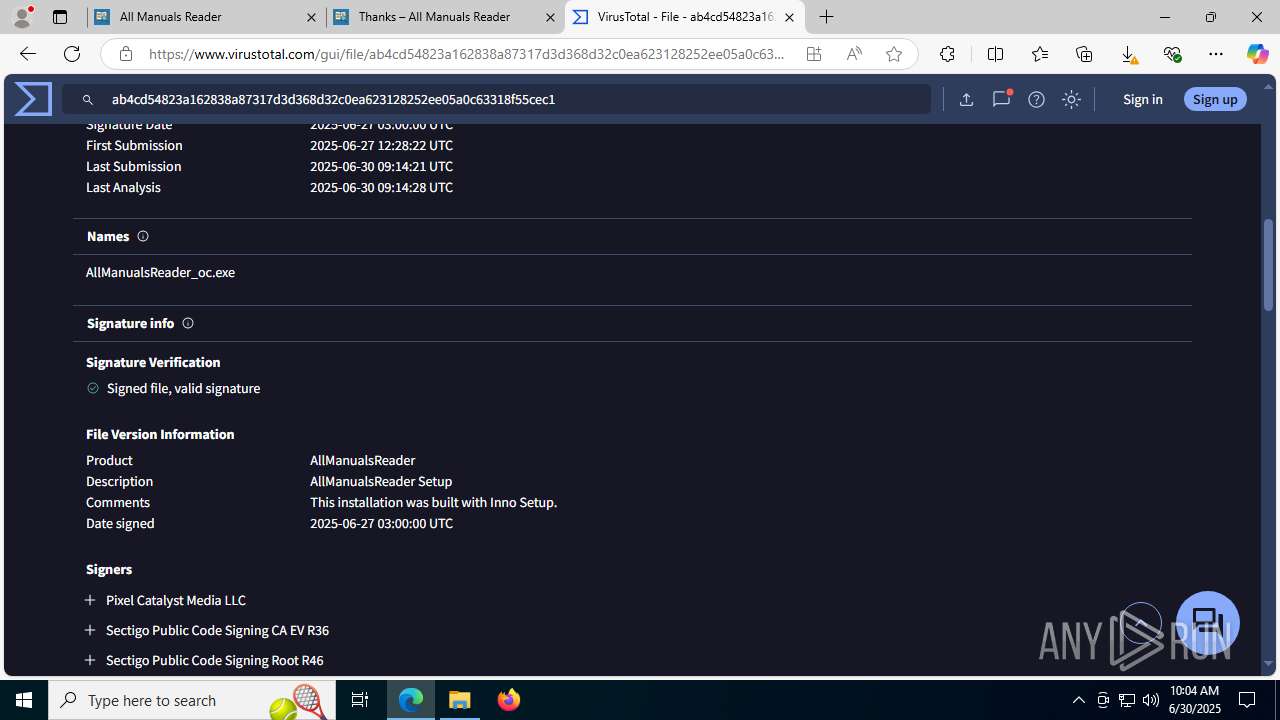Add page to favorites star icon

pyautogui.click(x=894, y=54)
